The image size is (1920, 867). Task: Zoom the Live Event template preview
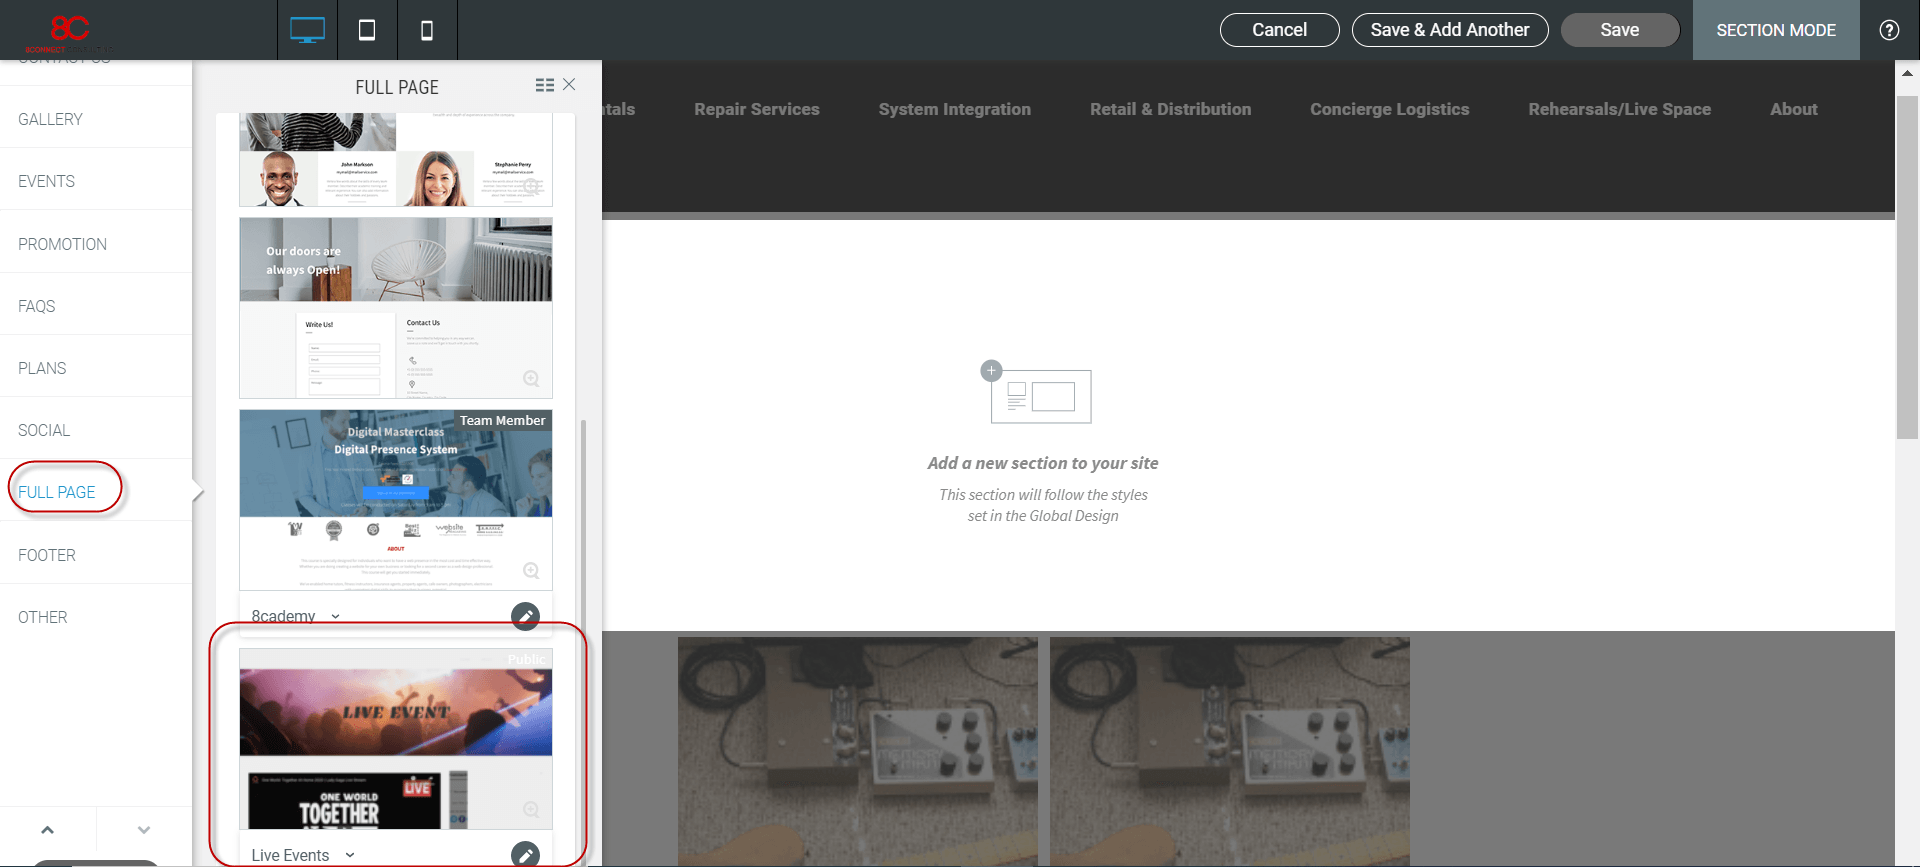(531, 810)
